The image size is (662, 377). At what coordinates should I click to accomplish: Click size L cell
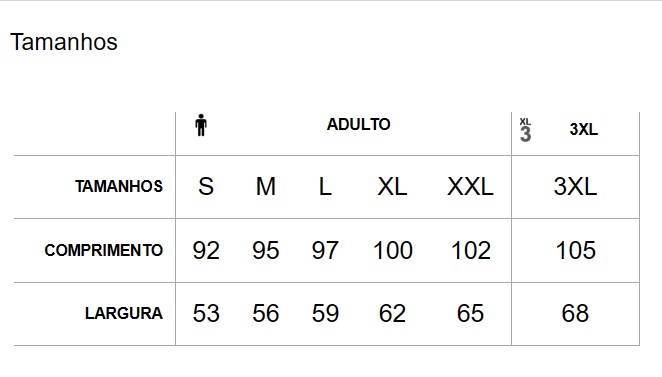pos(325,186)
